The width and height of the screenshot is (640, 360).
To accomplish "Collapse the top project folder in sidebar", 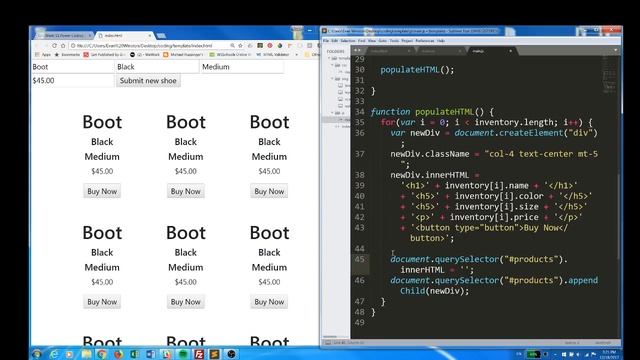I will [329, 58].
